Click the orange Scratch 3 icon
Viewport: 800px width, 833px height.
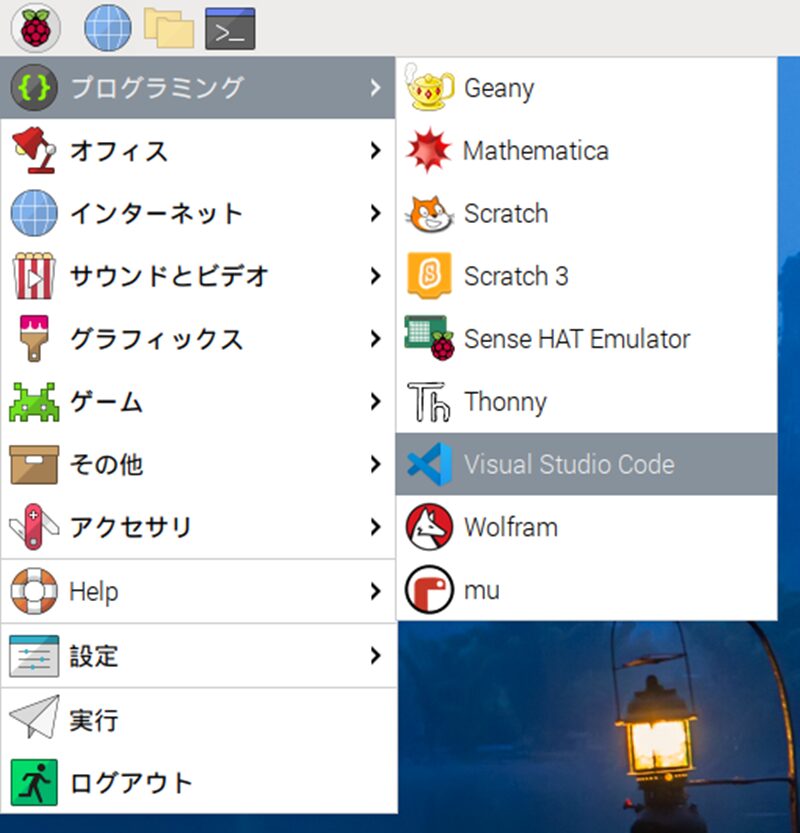point(429,276)
